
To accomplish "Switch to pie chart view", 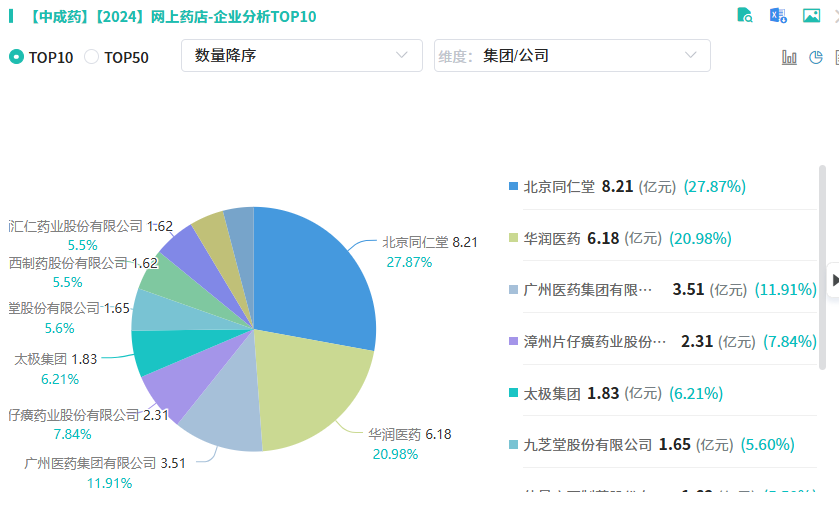I will click(x=816, y=57).
